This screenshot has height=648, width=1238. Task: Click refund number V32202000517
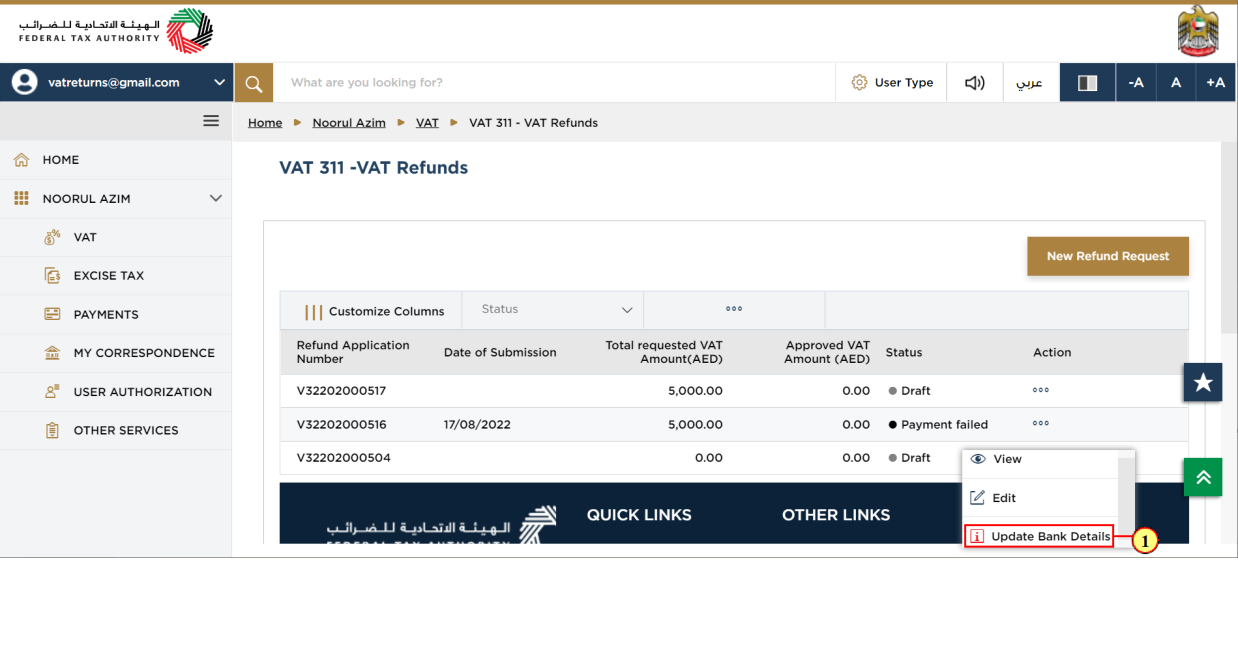click(341, 391)
